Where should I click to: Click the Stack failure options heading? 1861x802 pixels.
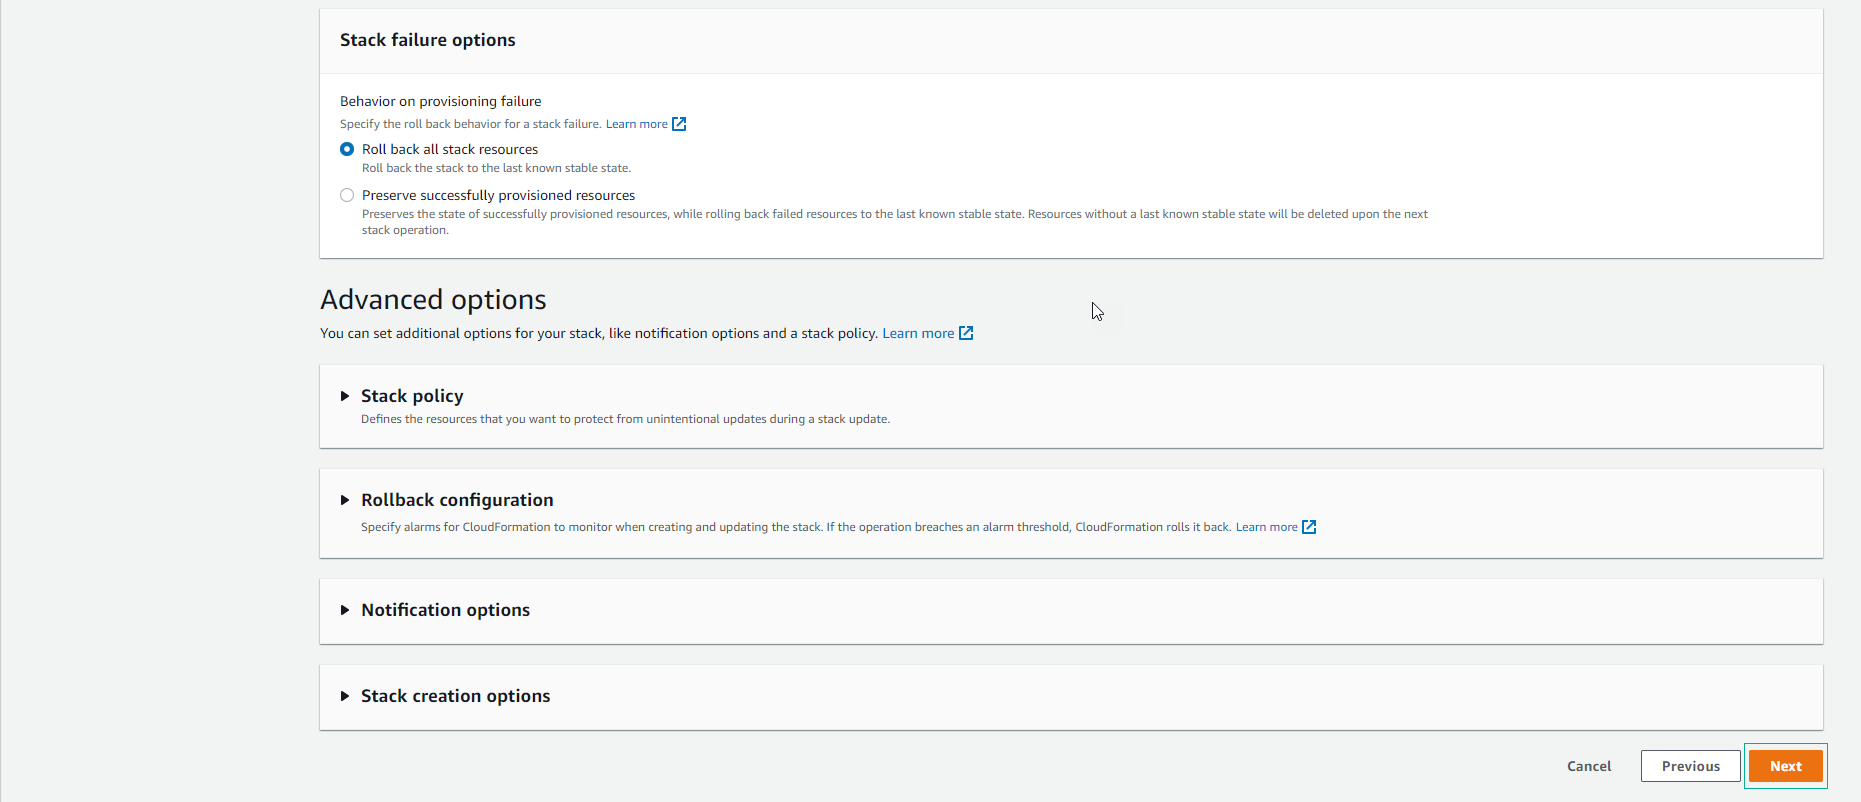tap(428, 40)
